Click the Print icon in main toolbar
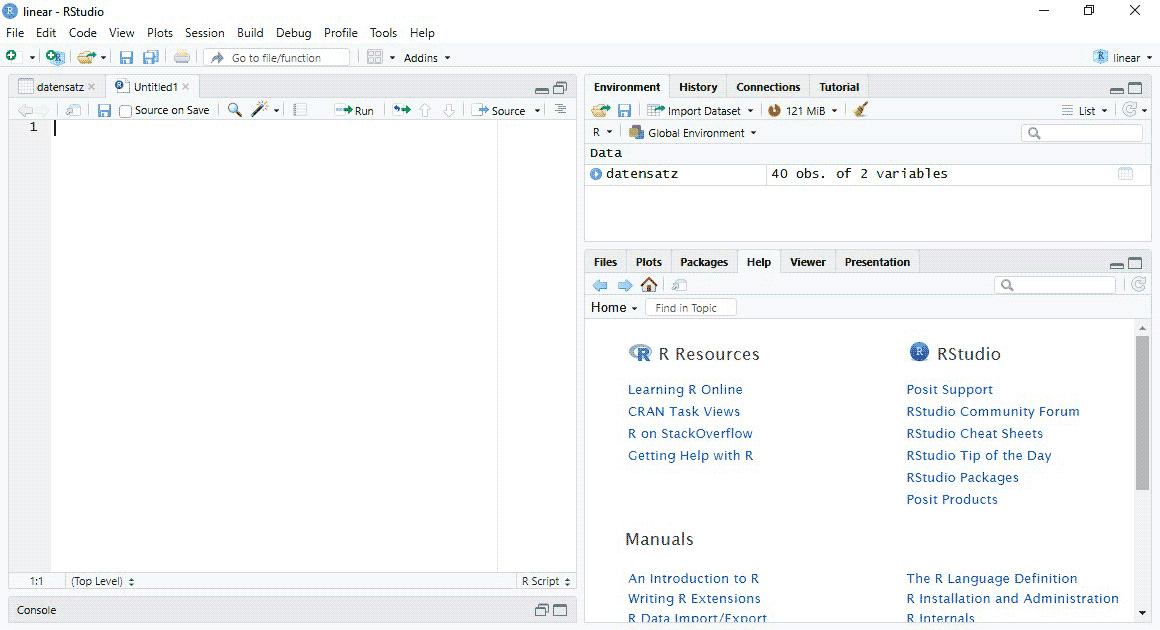This screenshot has width=1160, height=630. 182,57
